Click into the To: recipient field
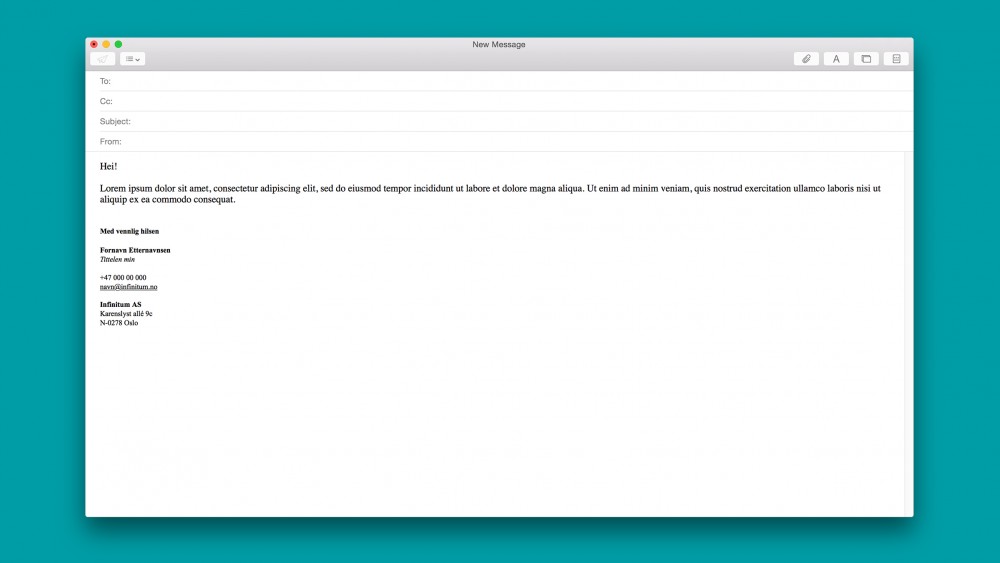This screenshot has height=563, width=1000. coord(500,81)
